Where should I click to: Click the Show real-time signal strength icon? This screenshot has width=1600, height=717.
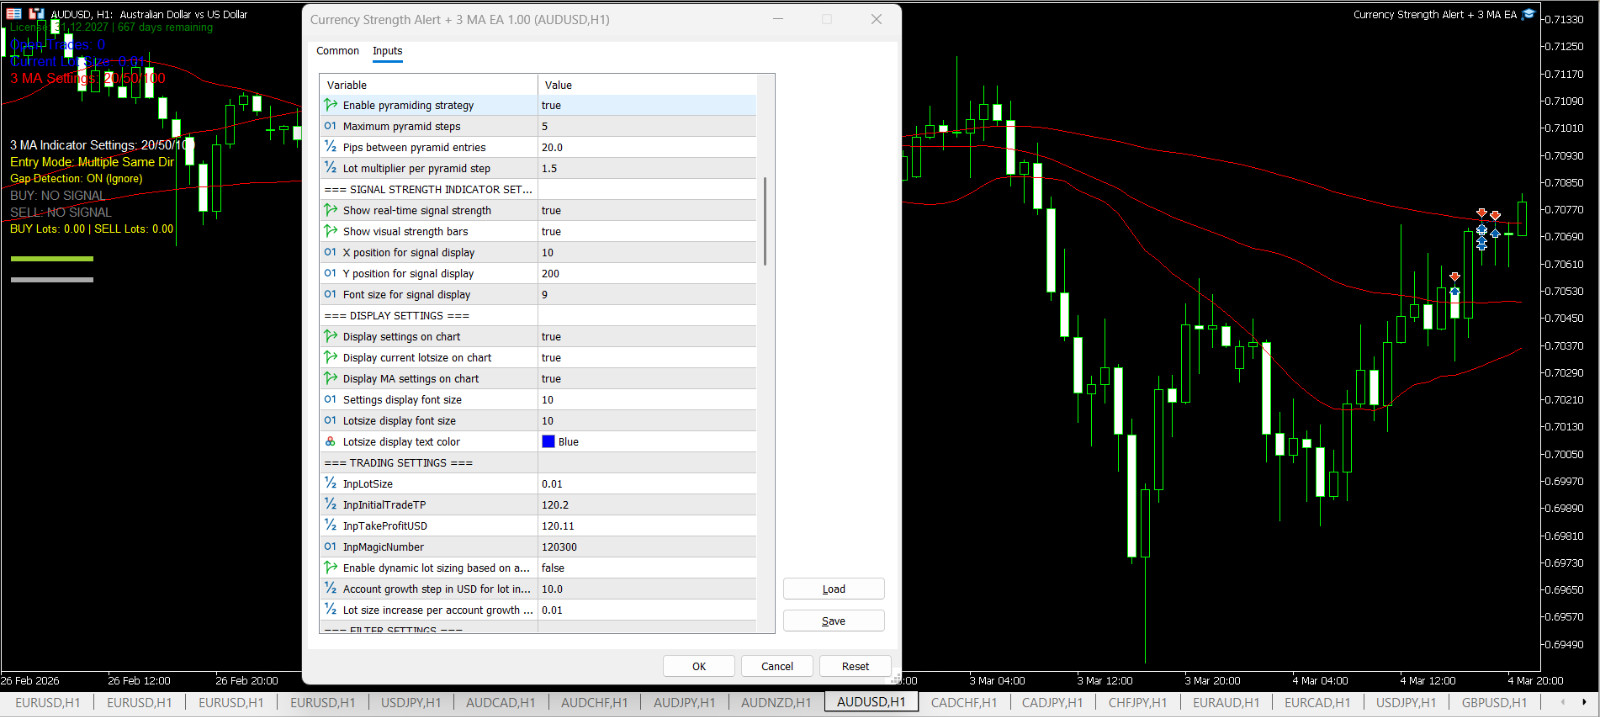coord(330,210)
